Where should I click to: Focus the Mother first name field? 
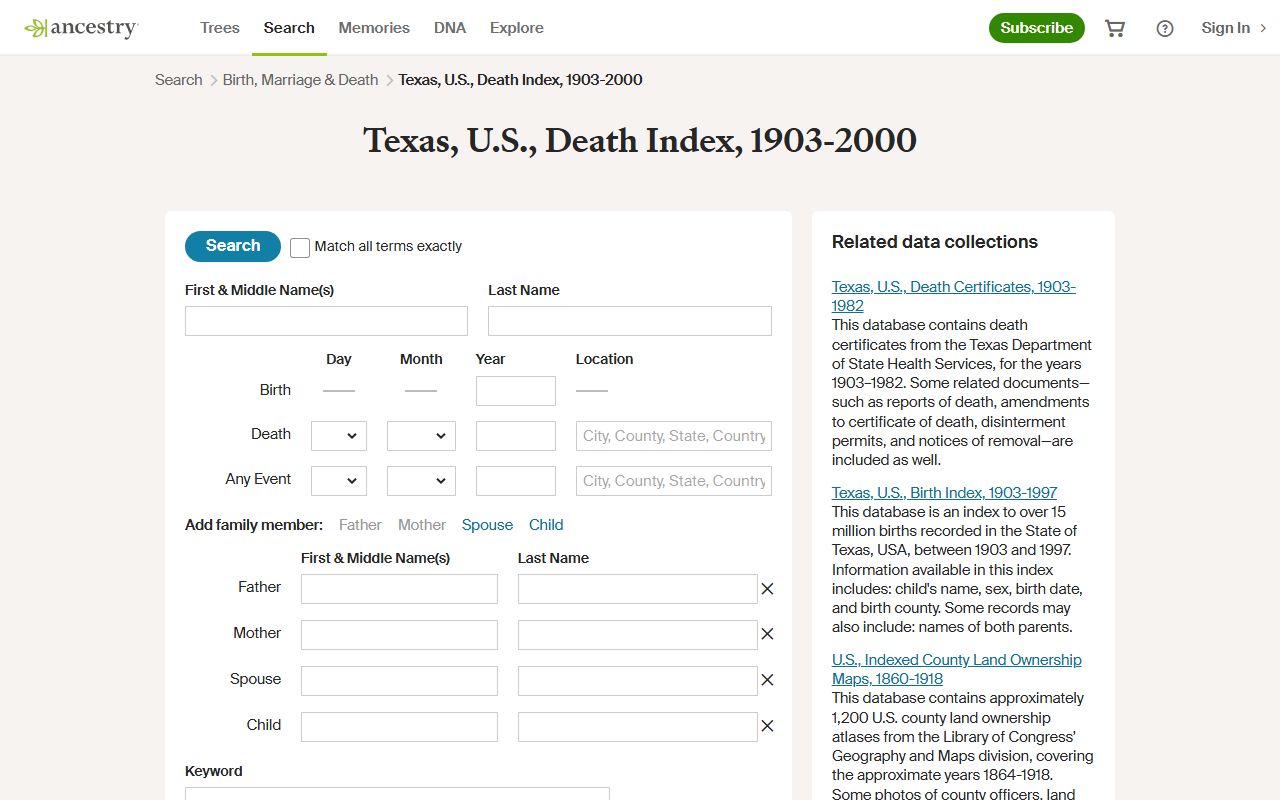tap(399, 635)
